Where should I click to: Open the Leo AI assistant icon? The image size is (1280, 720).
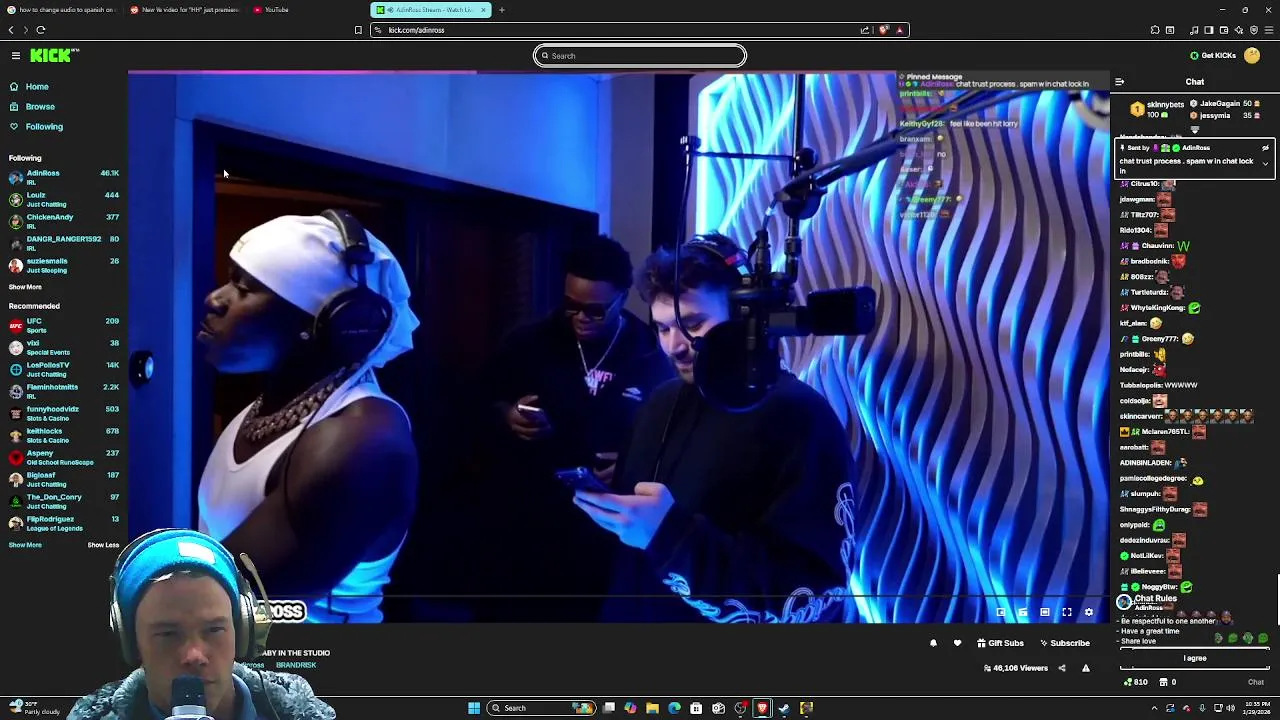(x=1239, y=30)
